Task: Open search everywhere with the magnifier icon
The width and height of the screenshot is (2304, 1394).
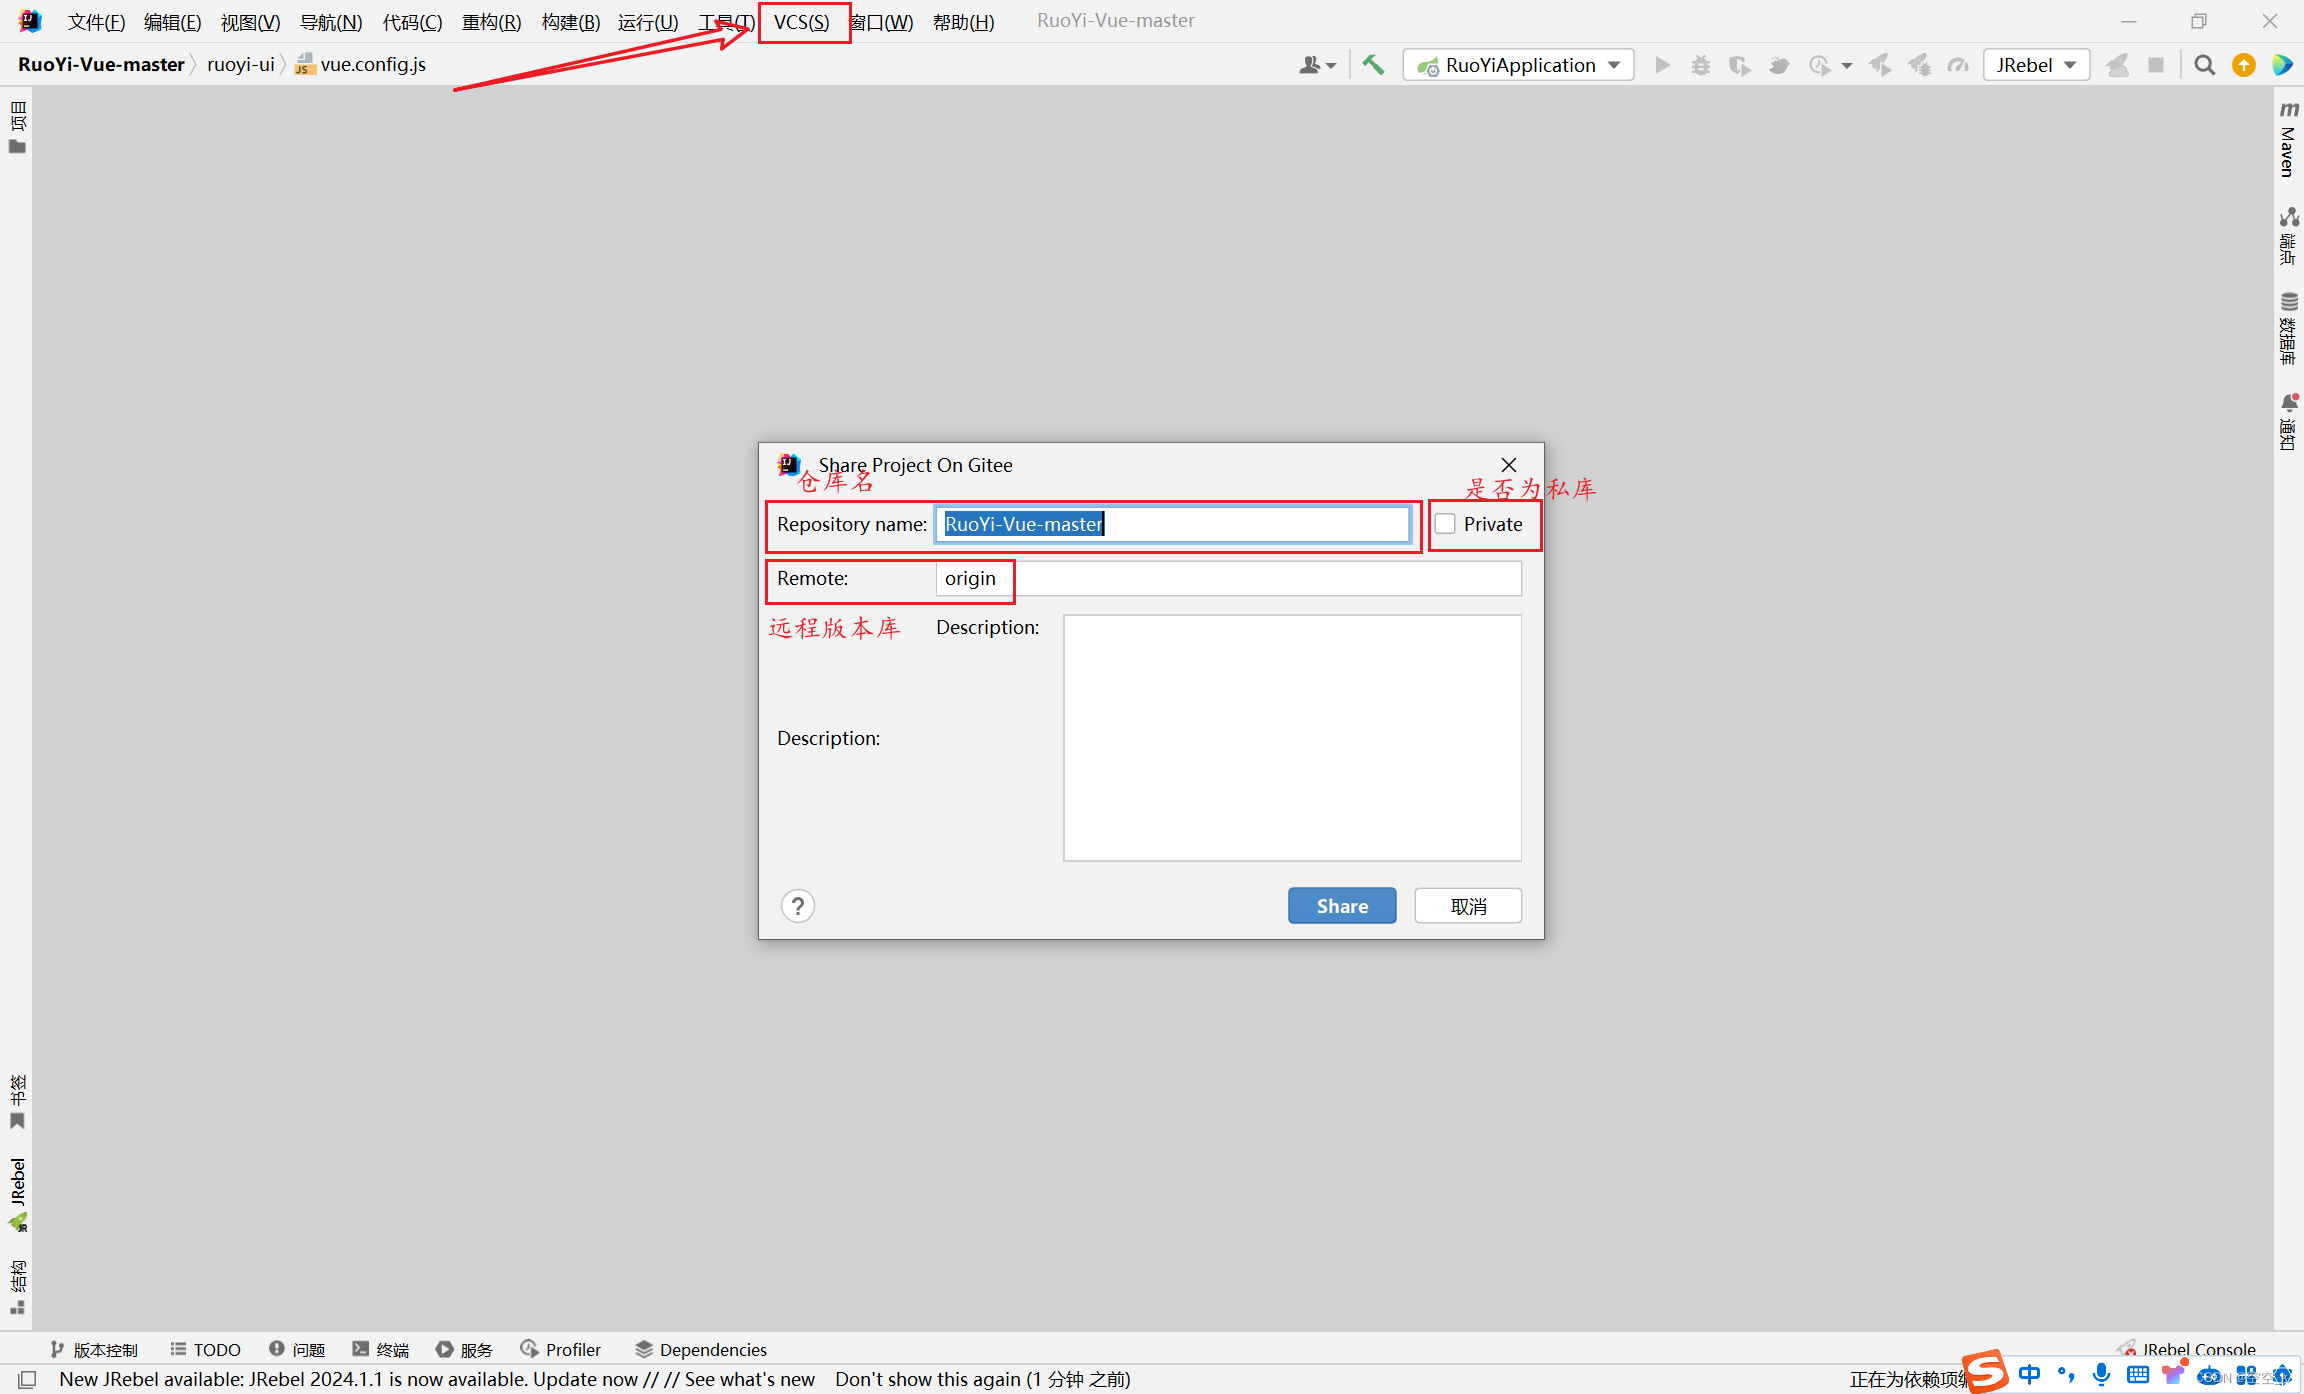Action: 2204,64
